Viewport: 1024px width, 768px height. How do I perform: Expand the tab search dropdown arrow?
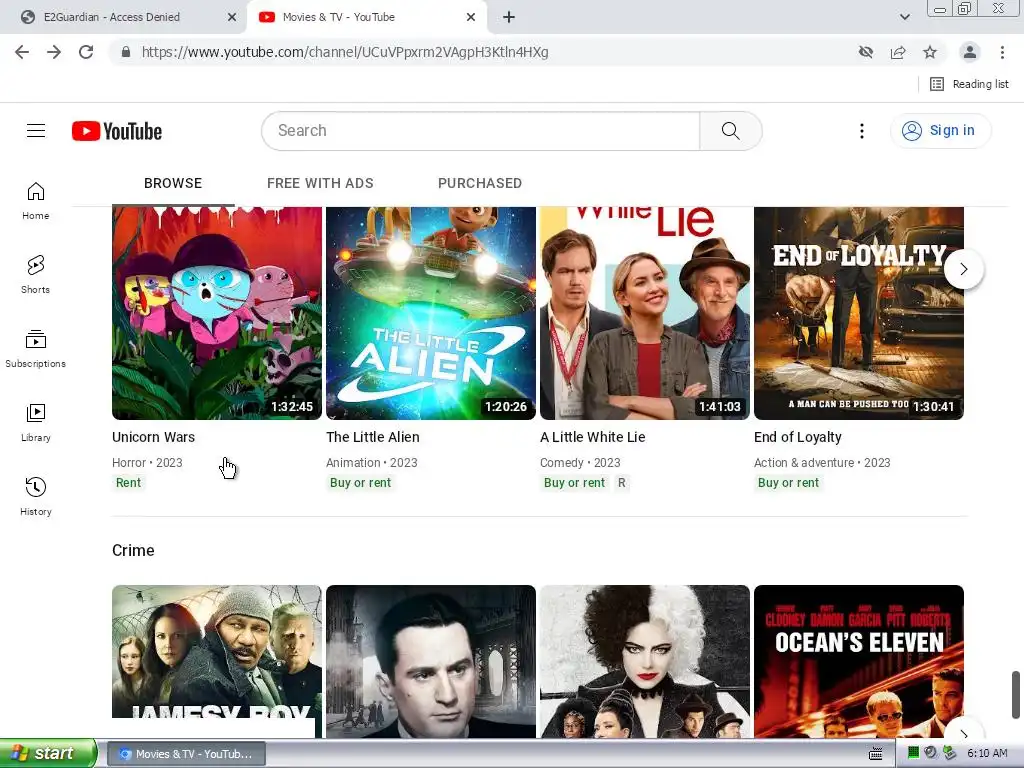[904, 18]
